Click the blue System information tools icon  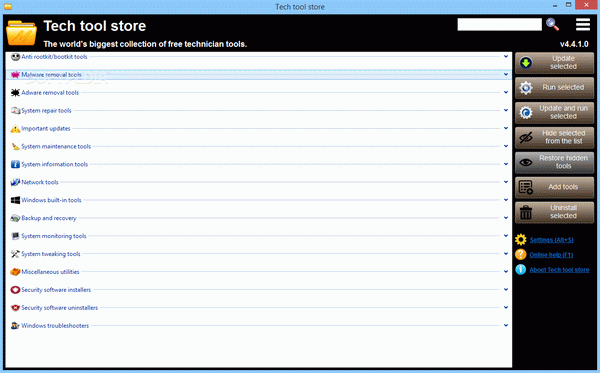click(x=15, y=164)
